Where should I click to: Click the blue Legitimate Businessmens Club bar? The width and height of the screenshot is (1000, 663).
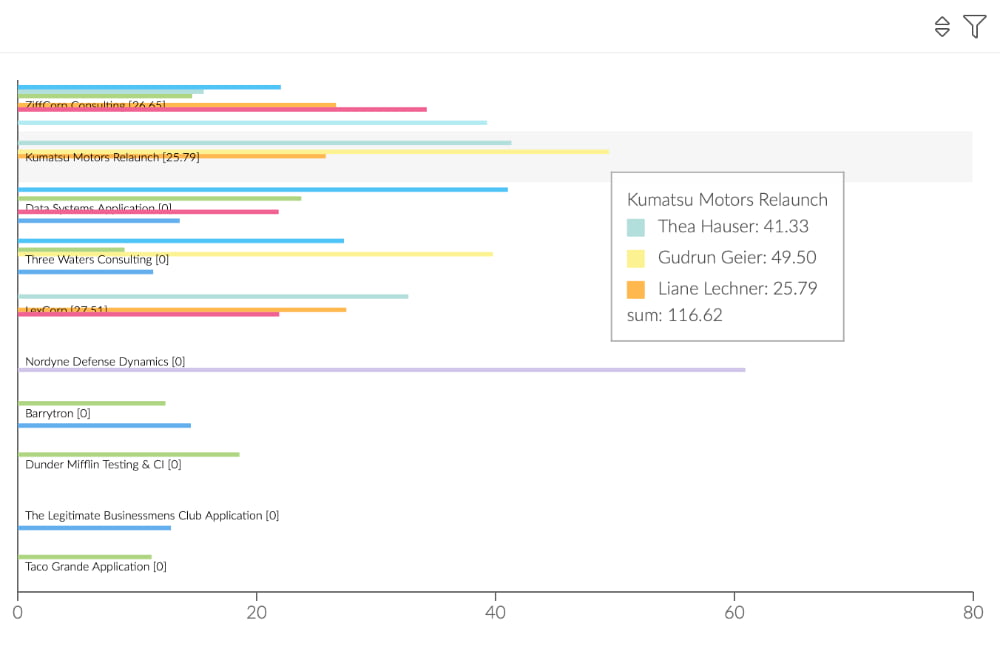point(94,528)
